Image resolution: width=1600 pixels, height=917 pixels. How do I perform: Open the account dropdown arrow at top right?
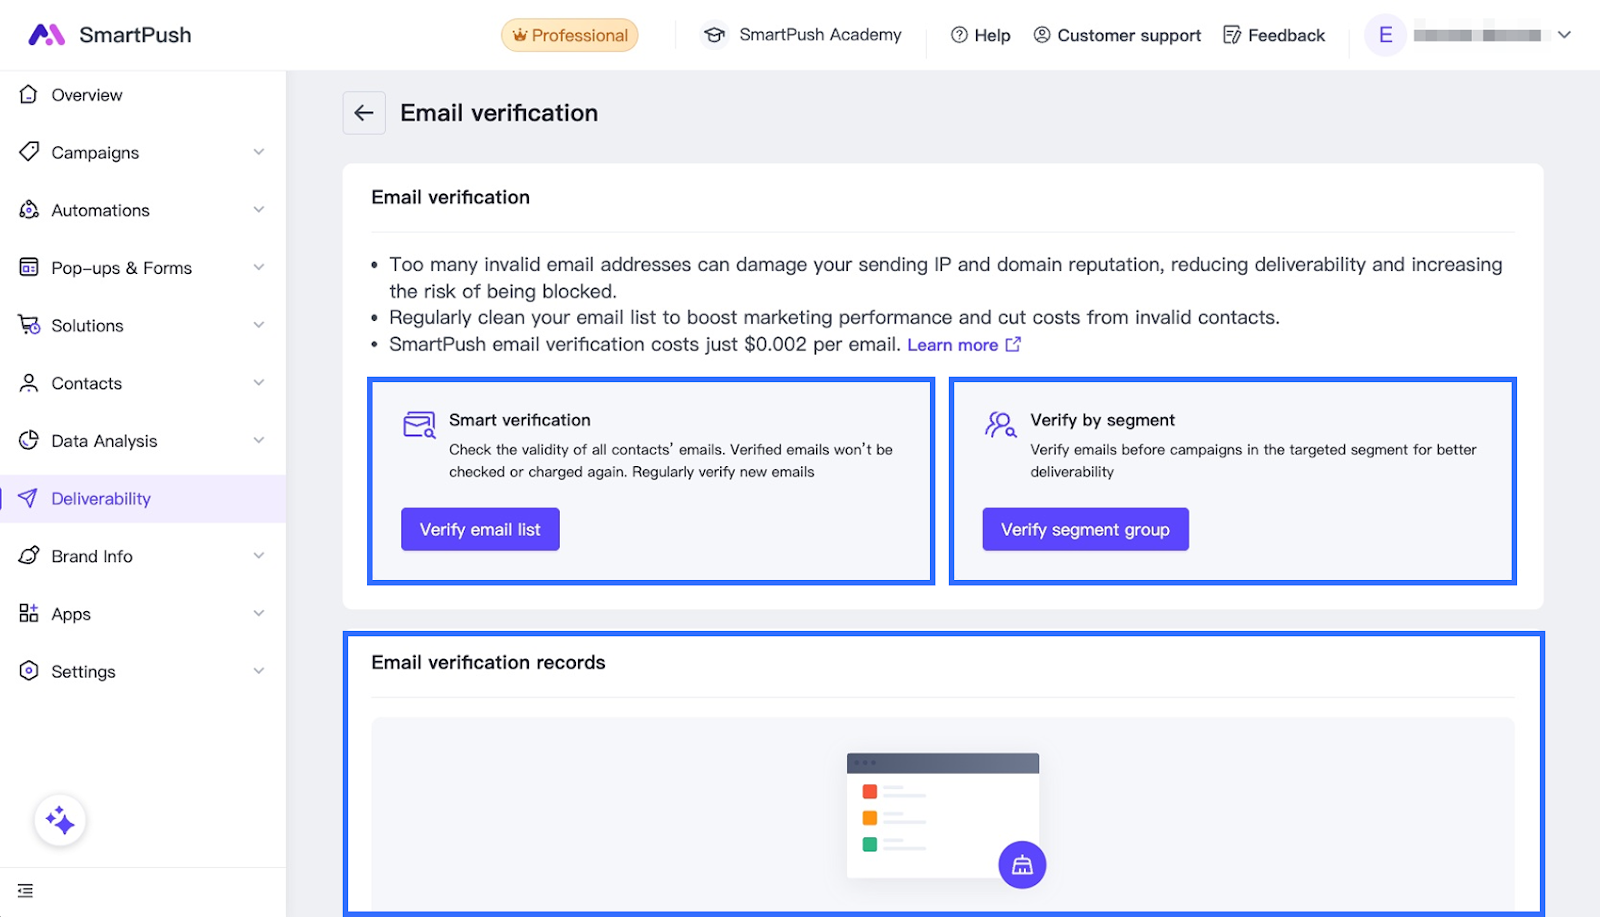[1564, 35]
